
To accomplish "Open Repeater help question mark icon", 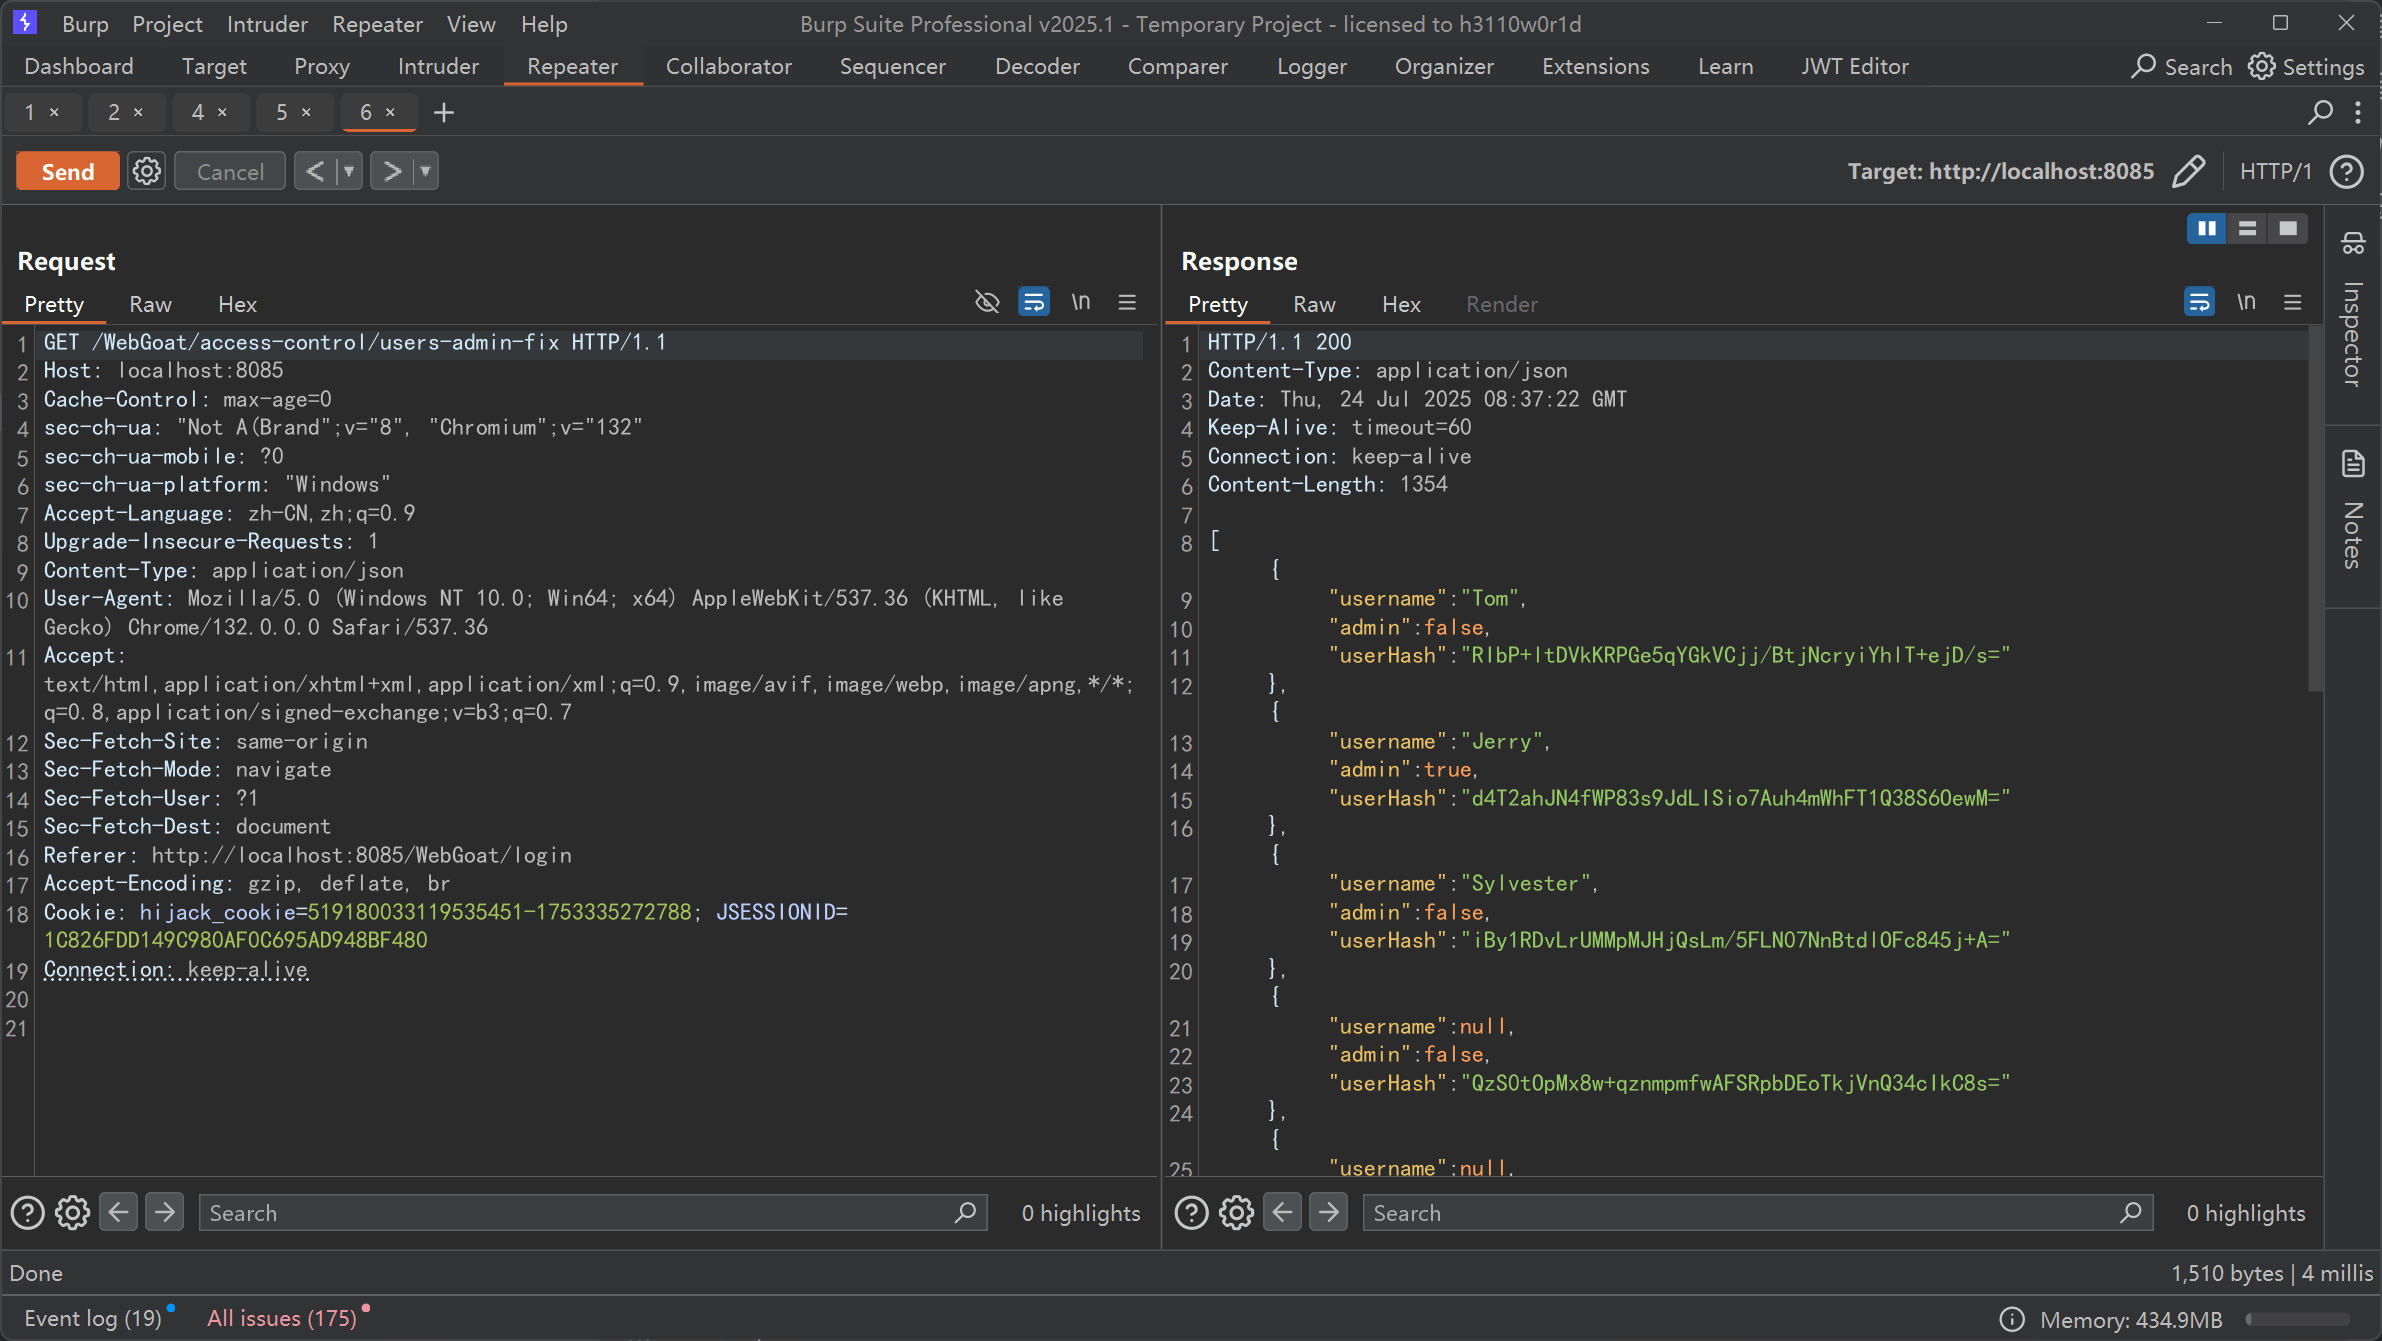I will click(2346, 171).
